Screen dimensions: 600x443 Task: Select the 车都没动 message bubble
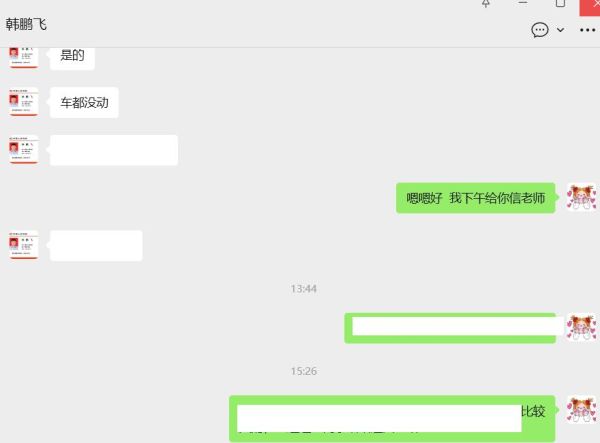(x=84, y=103)
